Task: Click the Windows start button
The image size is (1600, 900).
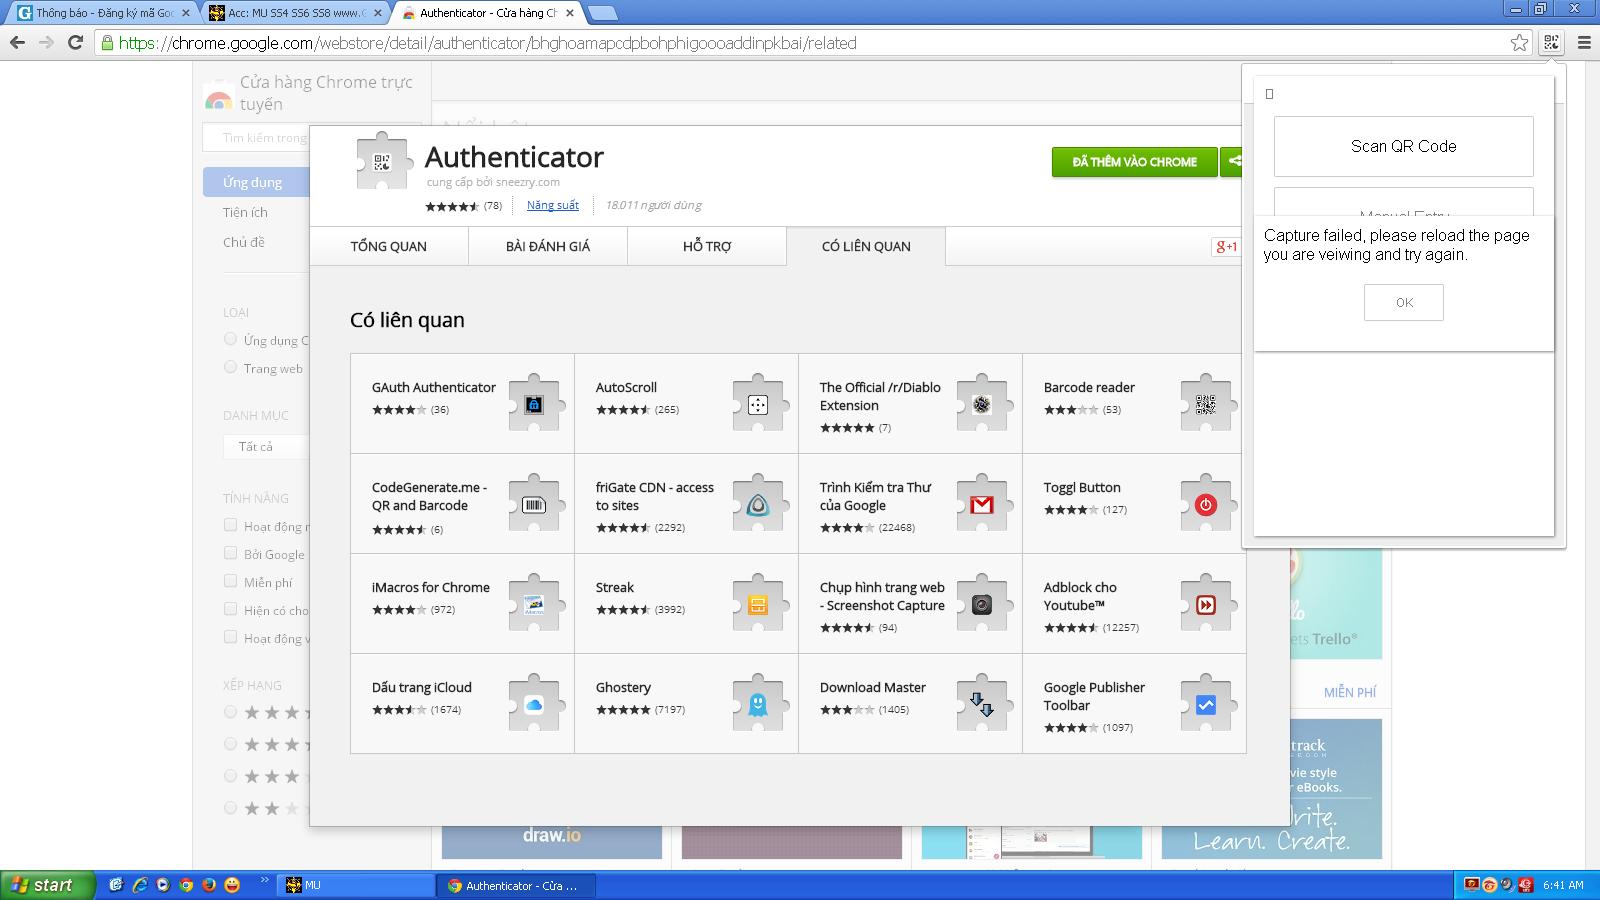Action: coord(47,885)
